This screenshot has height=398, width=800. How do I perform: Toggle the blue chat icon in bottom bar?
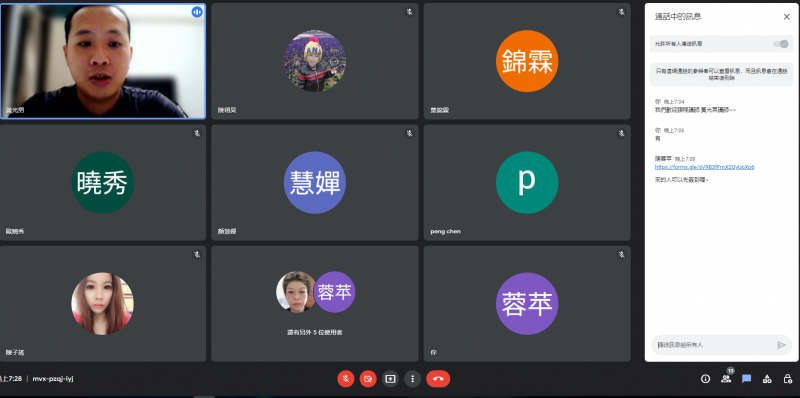(746, 379)
